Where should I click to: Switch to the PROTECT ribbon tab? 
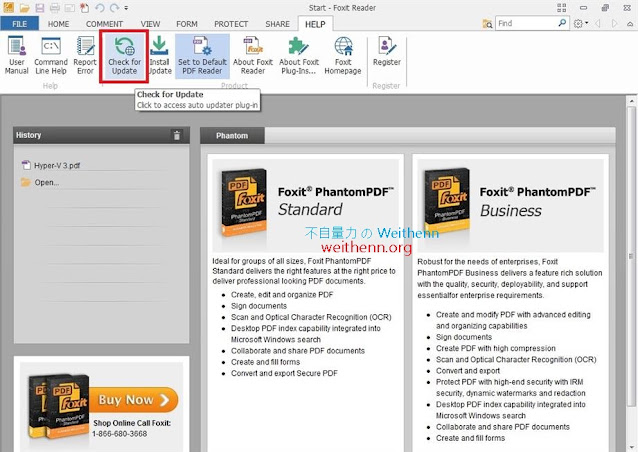231,24
